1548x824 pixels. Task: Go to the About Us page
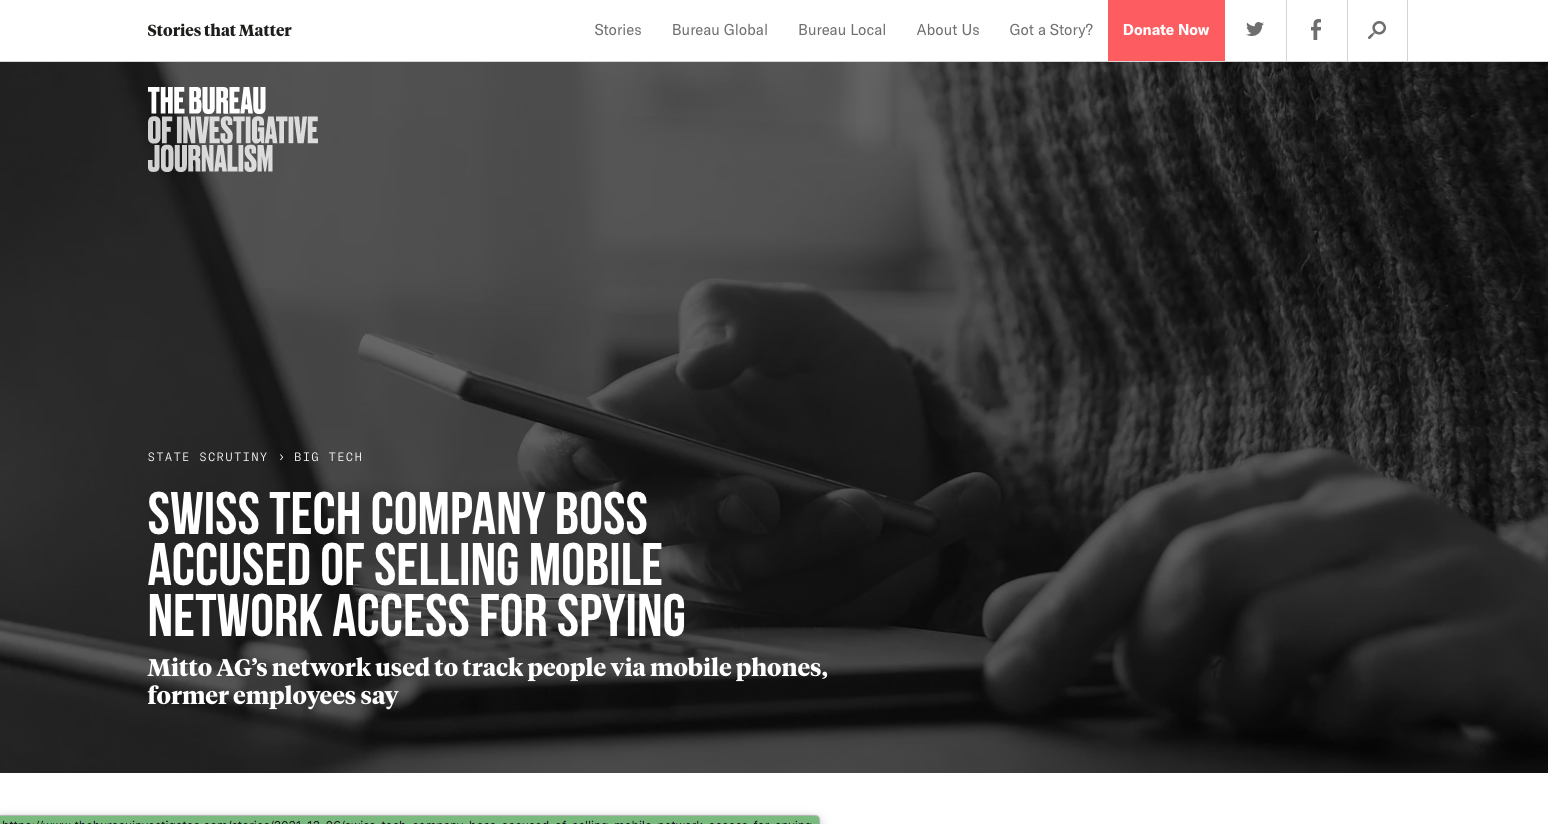pos(948,30)
